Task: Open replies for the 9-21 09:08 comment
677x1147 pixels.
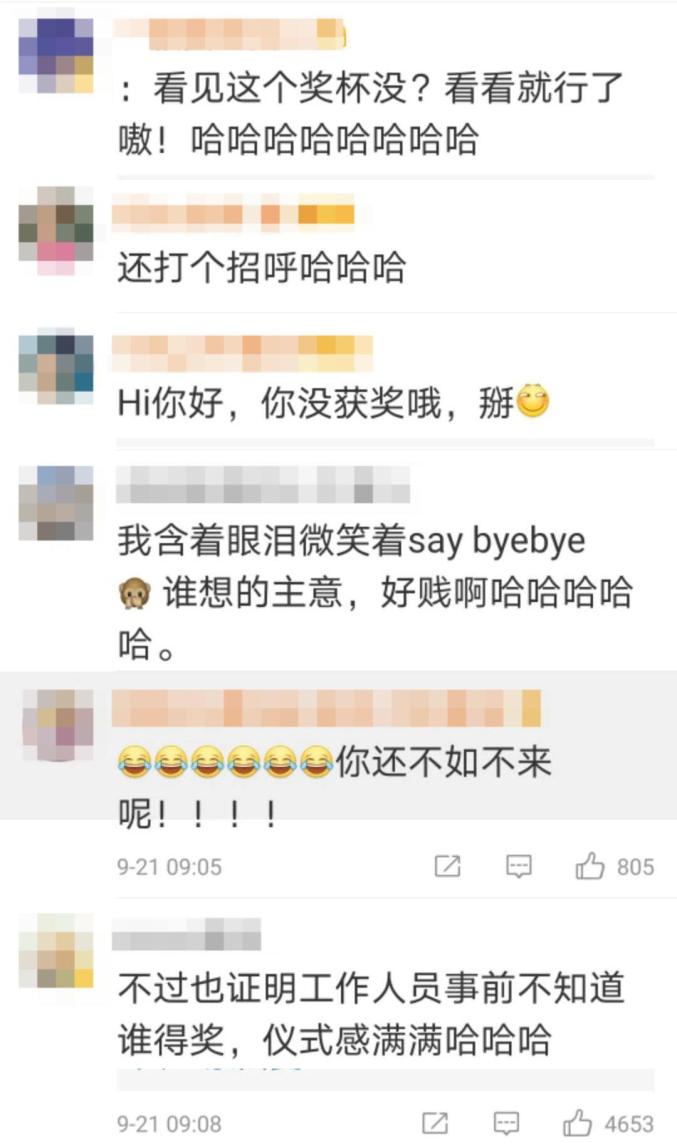Action: (x=506, y=1123)
